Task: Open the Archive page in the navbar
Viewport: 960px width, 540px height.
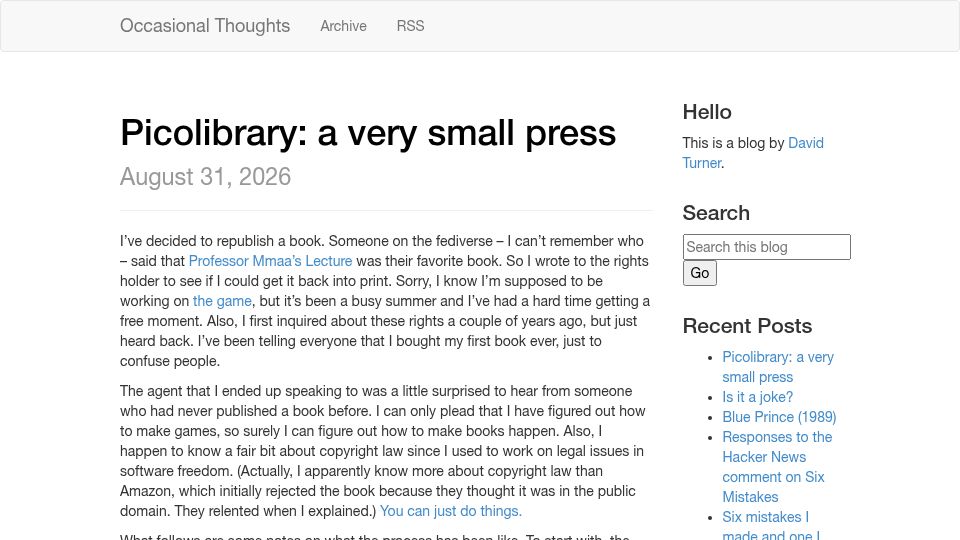Action: tap(343, 26)
